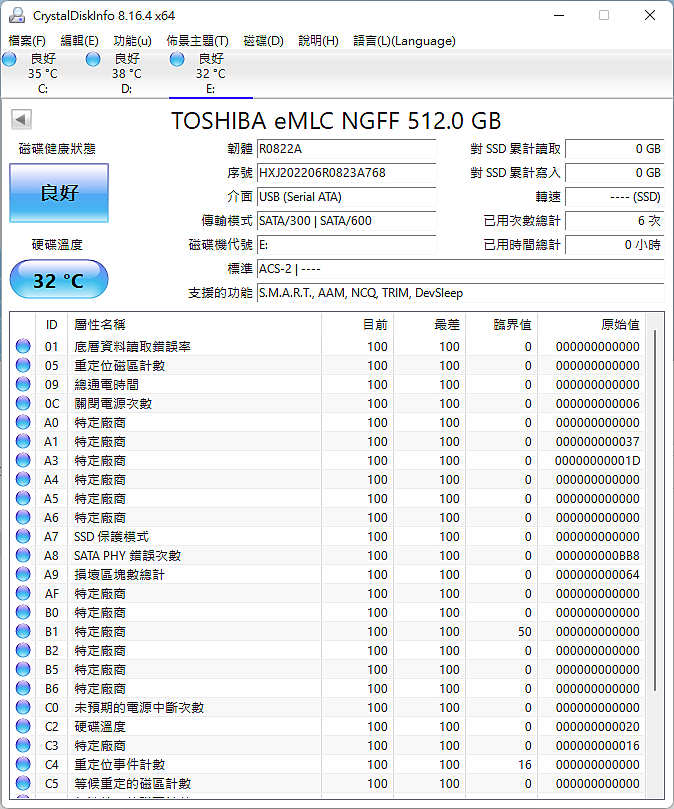Click the previous disk arrow button
Image resolution: width=674 pixels, height=809 pixels.
[21, 120]
